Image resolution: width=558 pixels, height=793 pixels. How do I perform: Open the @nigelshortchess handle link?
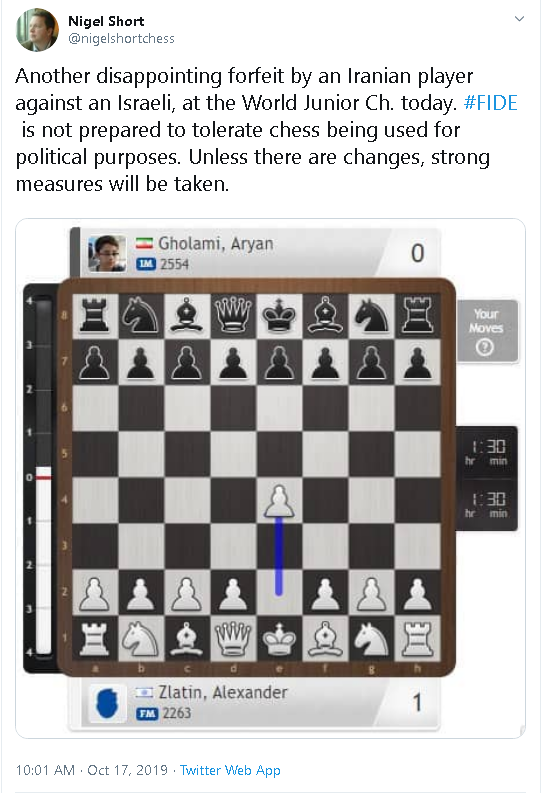click(x=121, y=39)
